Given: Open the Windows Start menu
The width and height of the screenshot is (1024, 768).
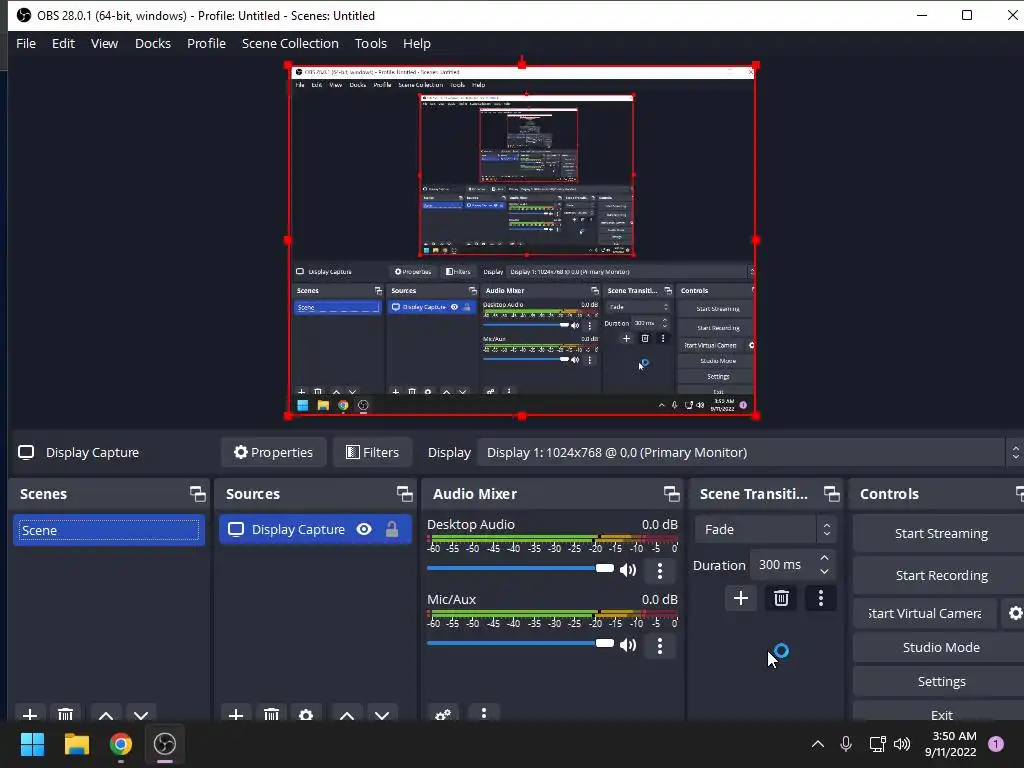Looking at the screenshot, I should pyautogui.click(x=32, y=744).
